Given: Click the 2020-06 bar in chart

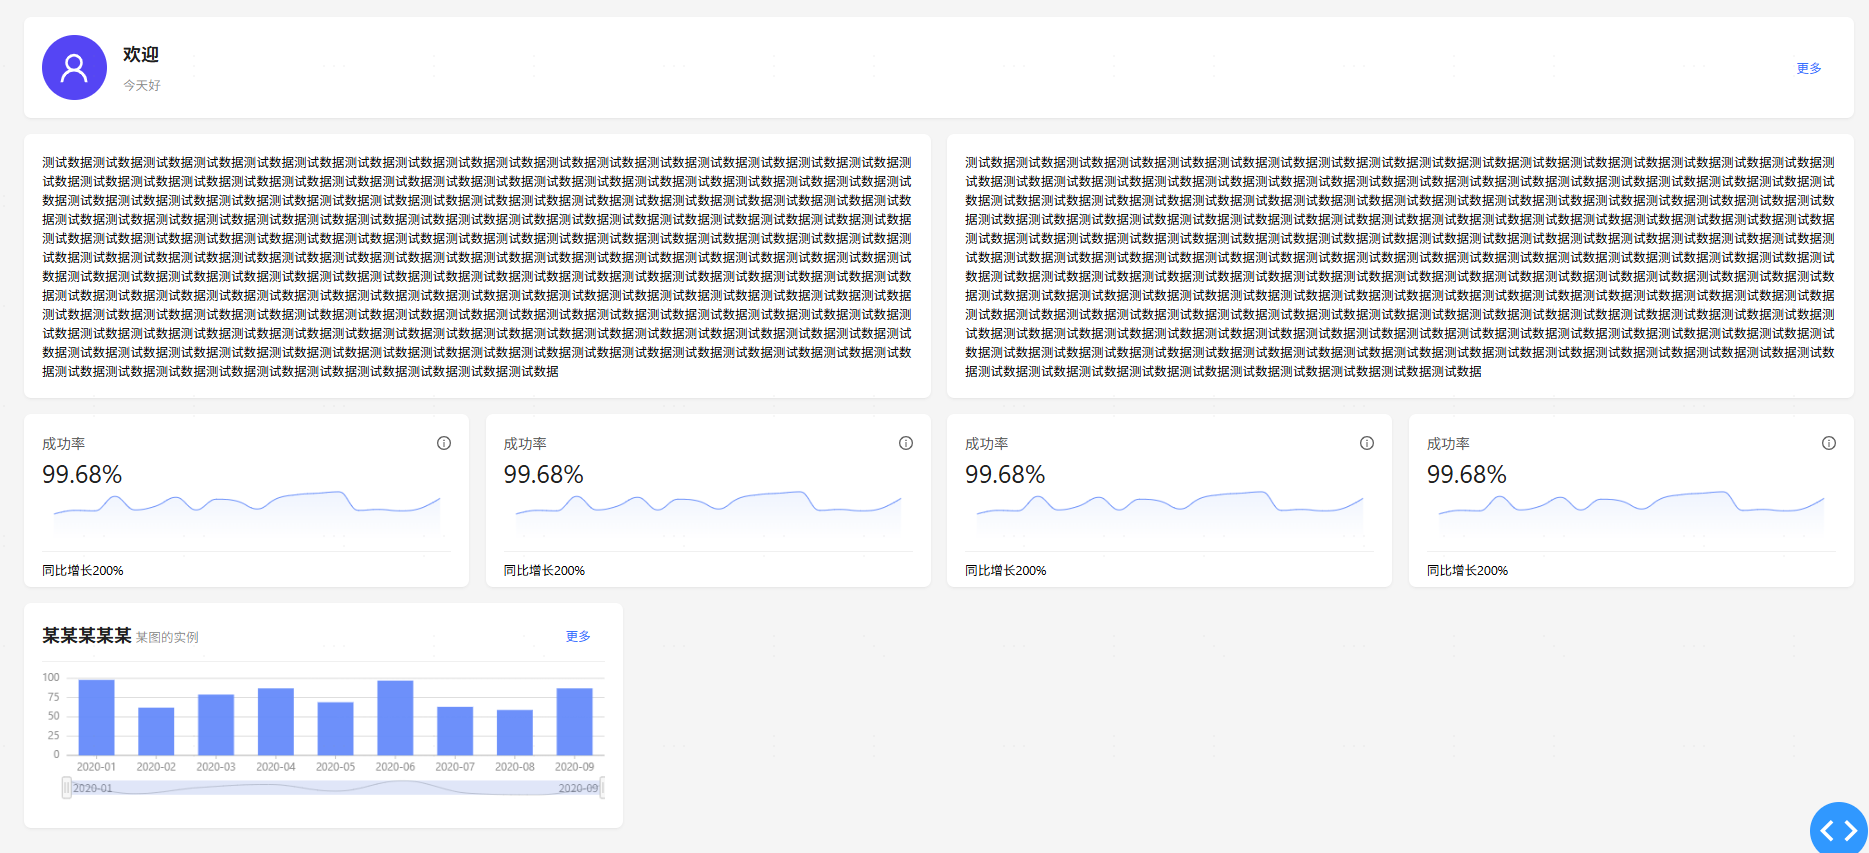Looking at the screenshot, I should click(x=395, y=717).
